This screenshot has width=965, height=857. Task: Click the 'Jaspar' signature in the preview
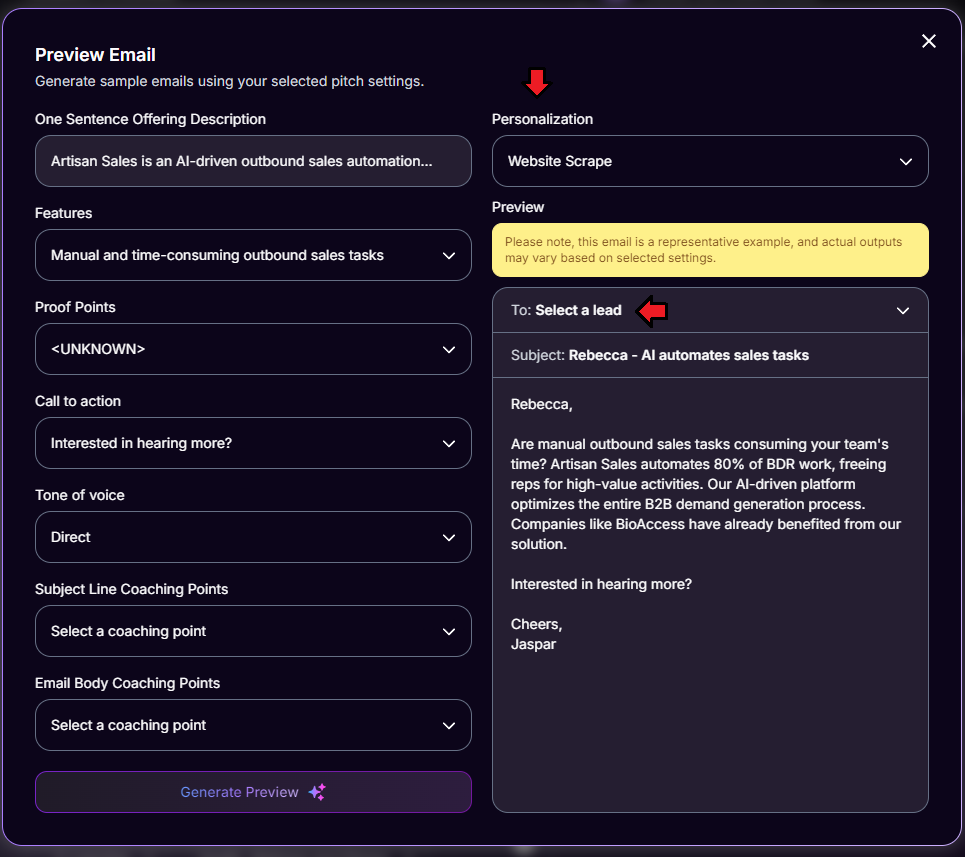tap(533, 644)
